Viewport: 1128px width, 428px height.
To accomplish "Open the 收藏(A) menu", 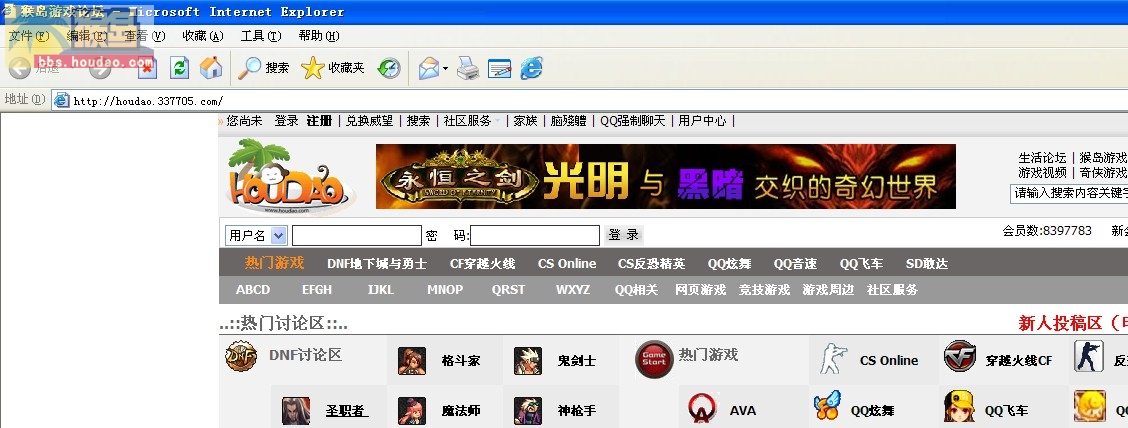I will 203,36.
